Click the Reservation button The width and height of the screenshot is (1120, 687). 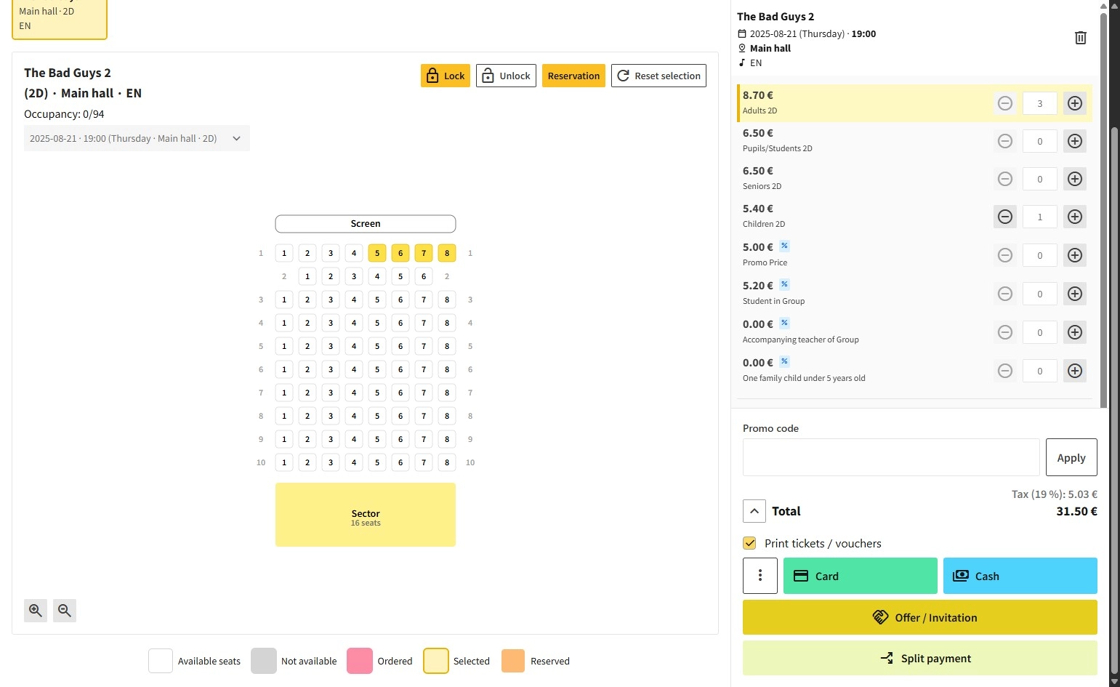573,76
